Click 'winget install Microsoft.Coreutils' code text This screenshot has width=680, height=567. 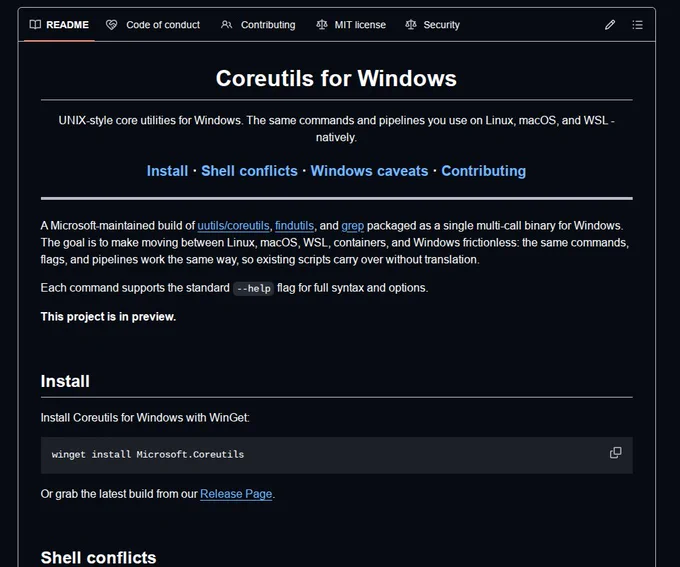click(x=148, y=455)
